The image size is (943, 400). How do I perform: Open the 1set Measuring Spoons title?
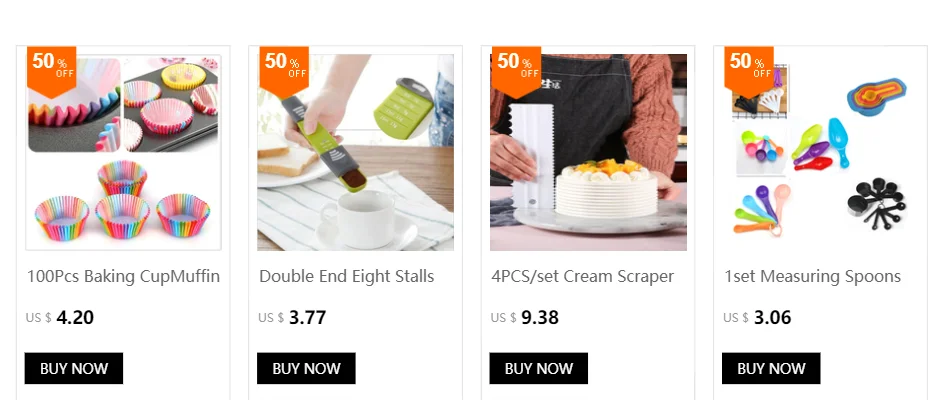[x=812, y=277]
